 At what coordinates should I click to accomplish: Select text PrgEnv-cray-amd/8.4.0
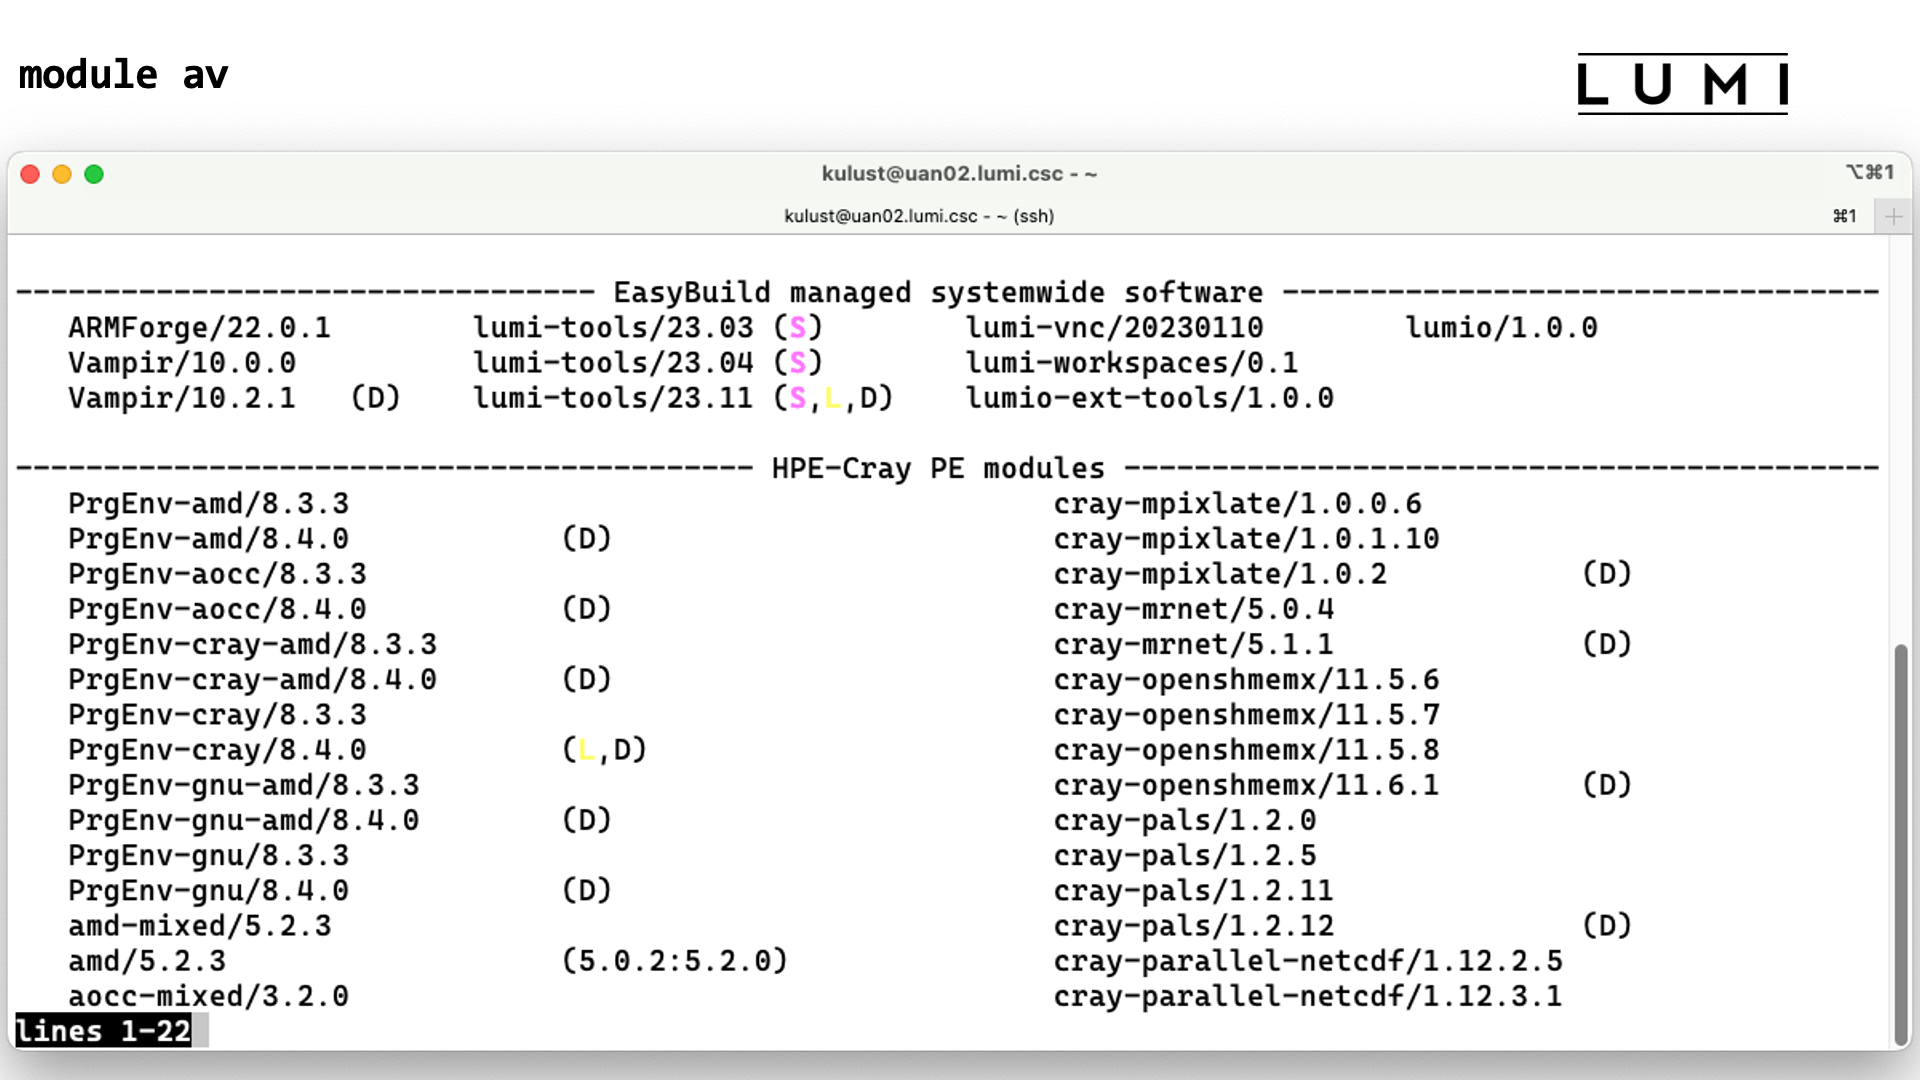pyautogui.click(x=252, y=680)
